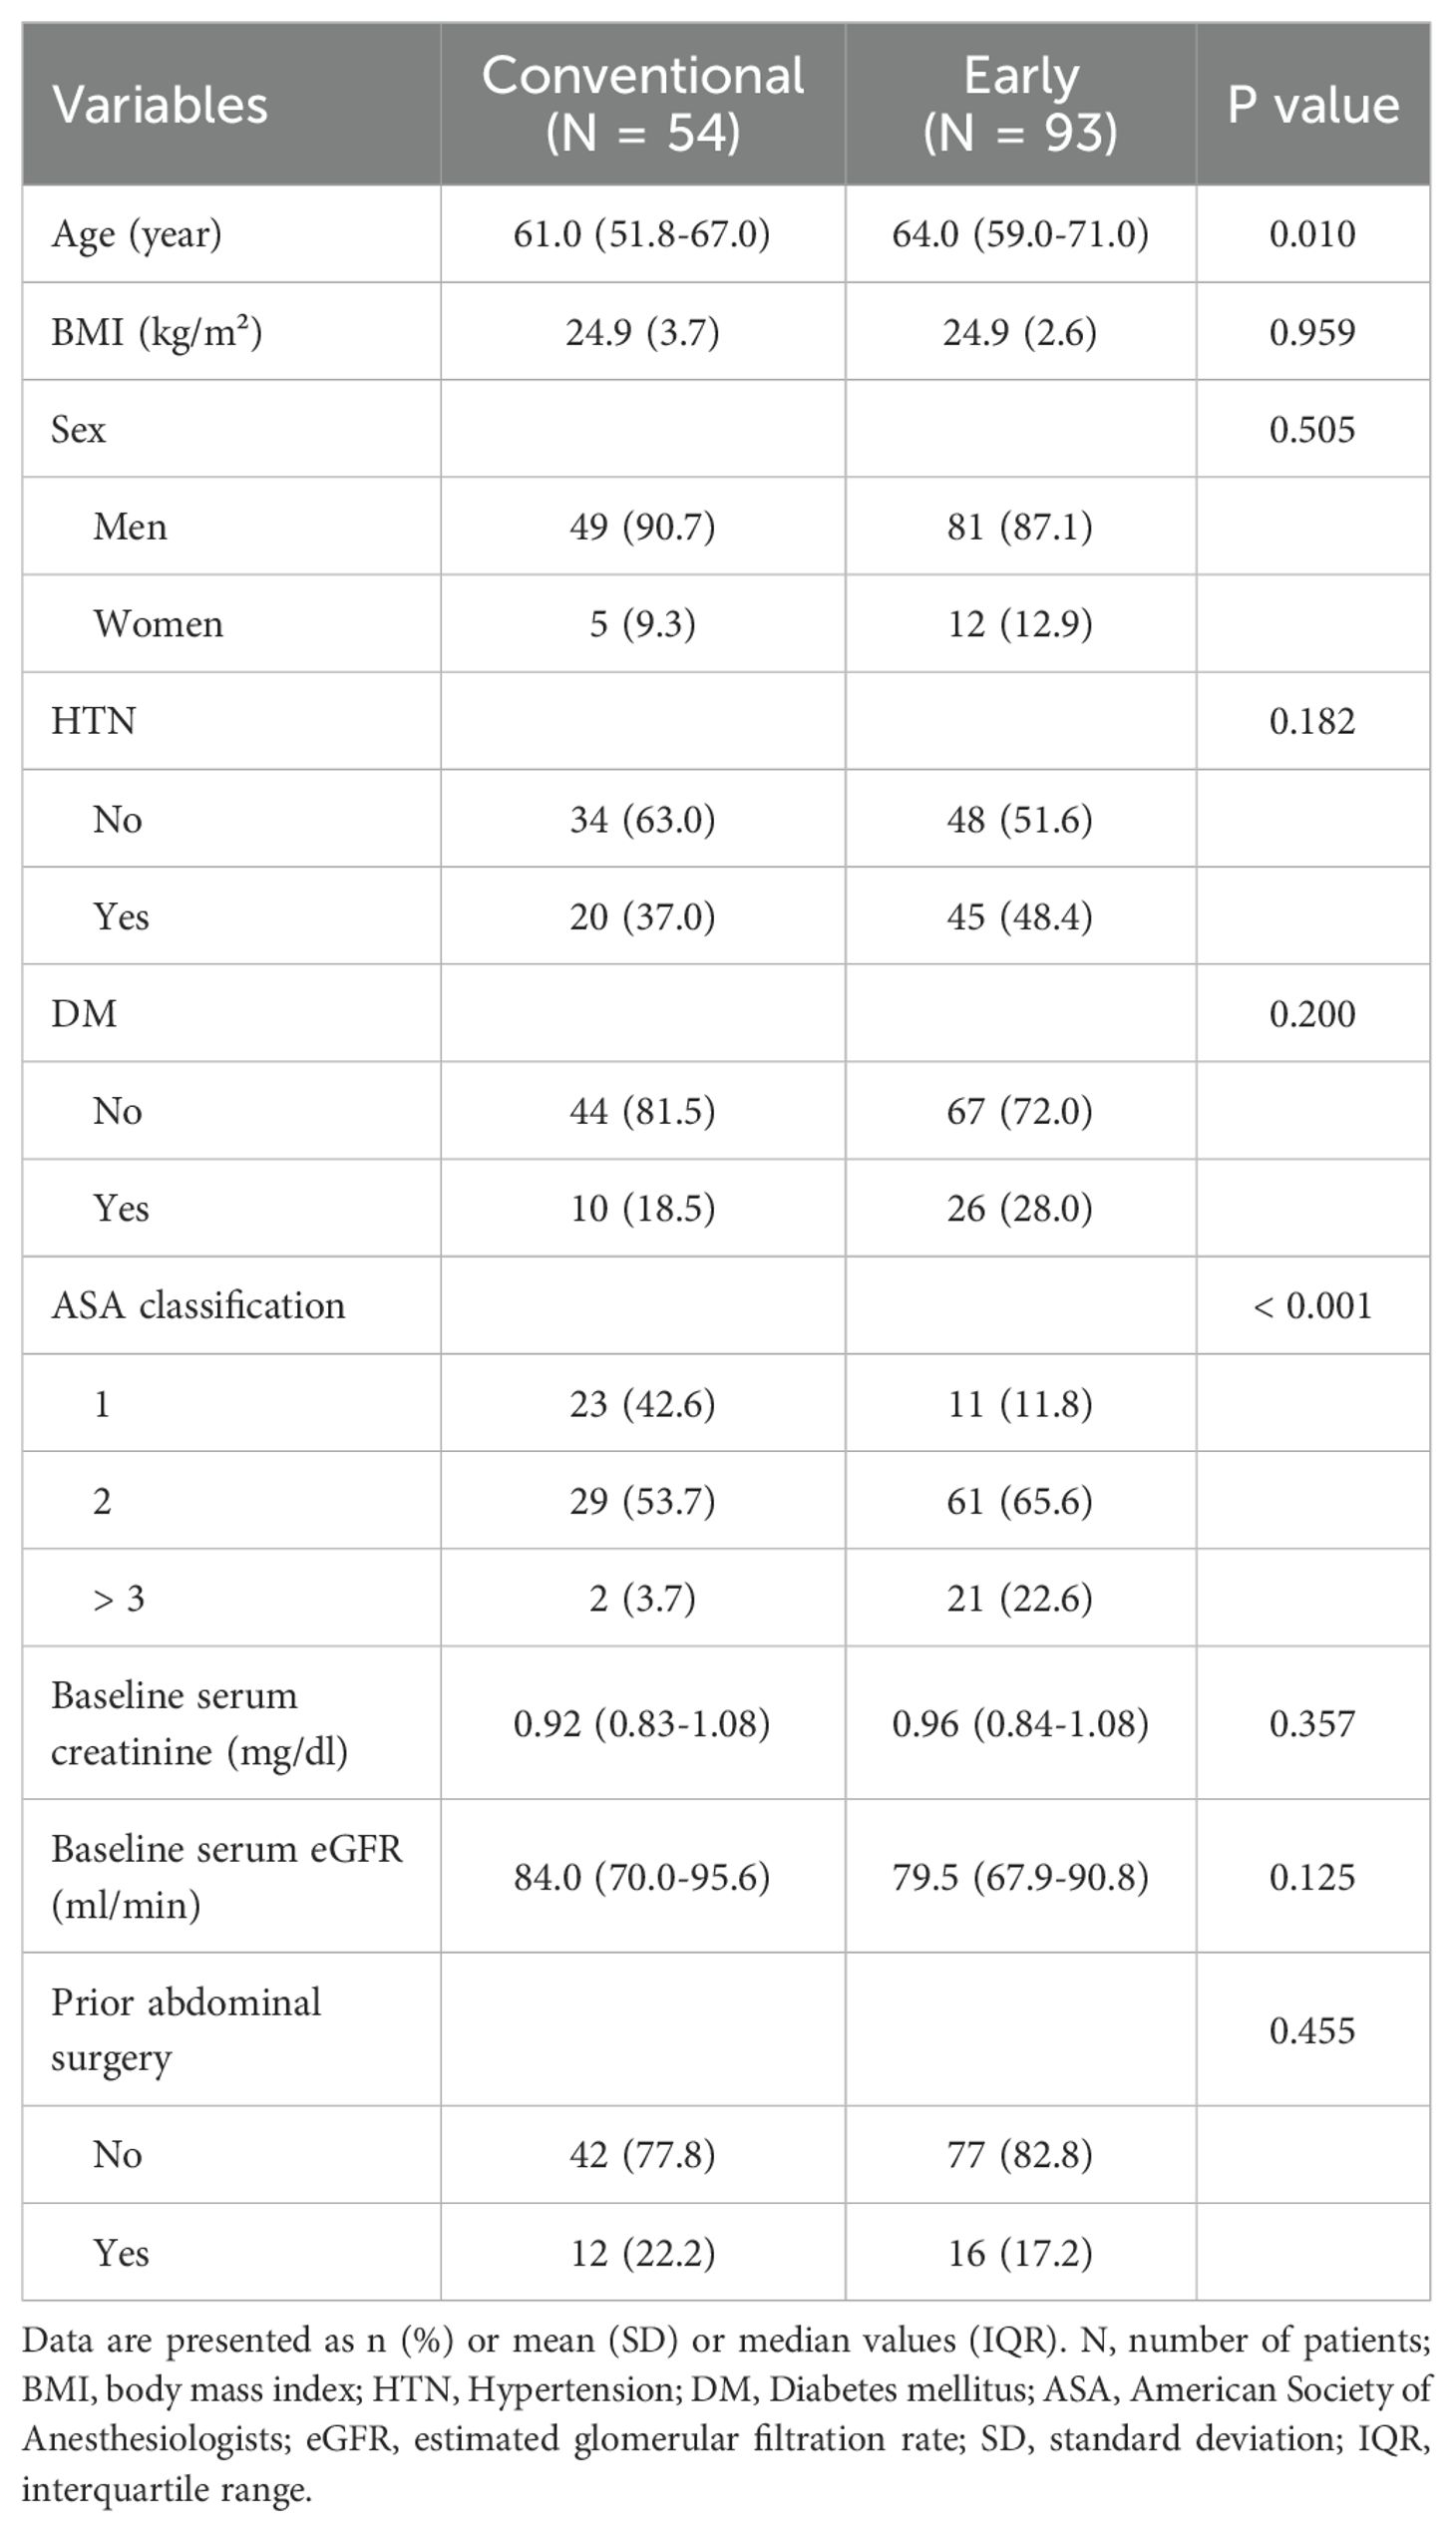Select the Baseline serum eGFR row label

pos(226,1877)
